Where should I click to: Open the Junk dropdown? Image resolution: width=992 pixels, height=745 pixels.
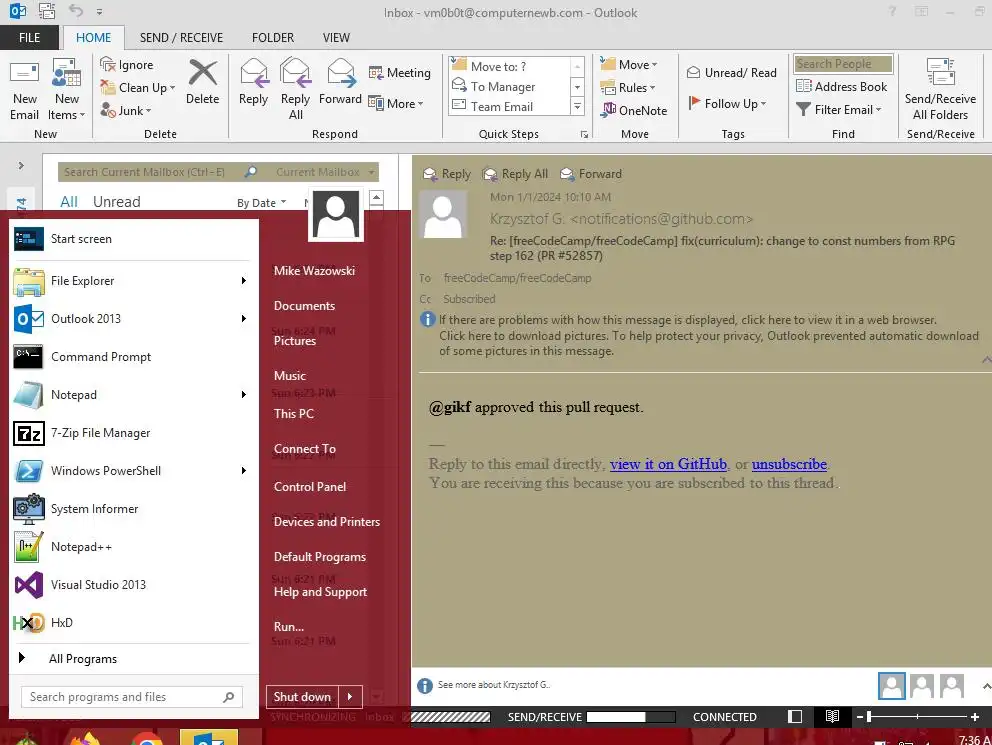coord(126,111)
